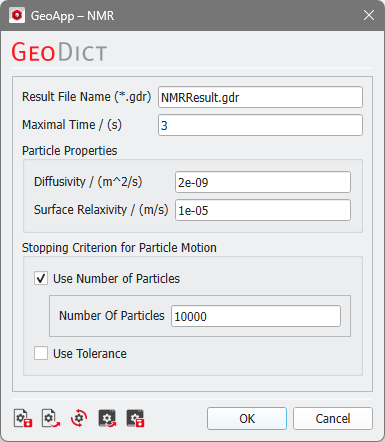Click the 'Particle Properties' heading

[x=69, y=151]
